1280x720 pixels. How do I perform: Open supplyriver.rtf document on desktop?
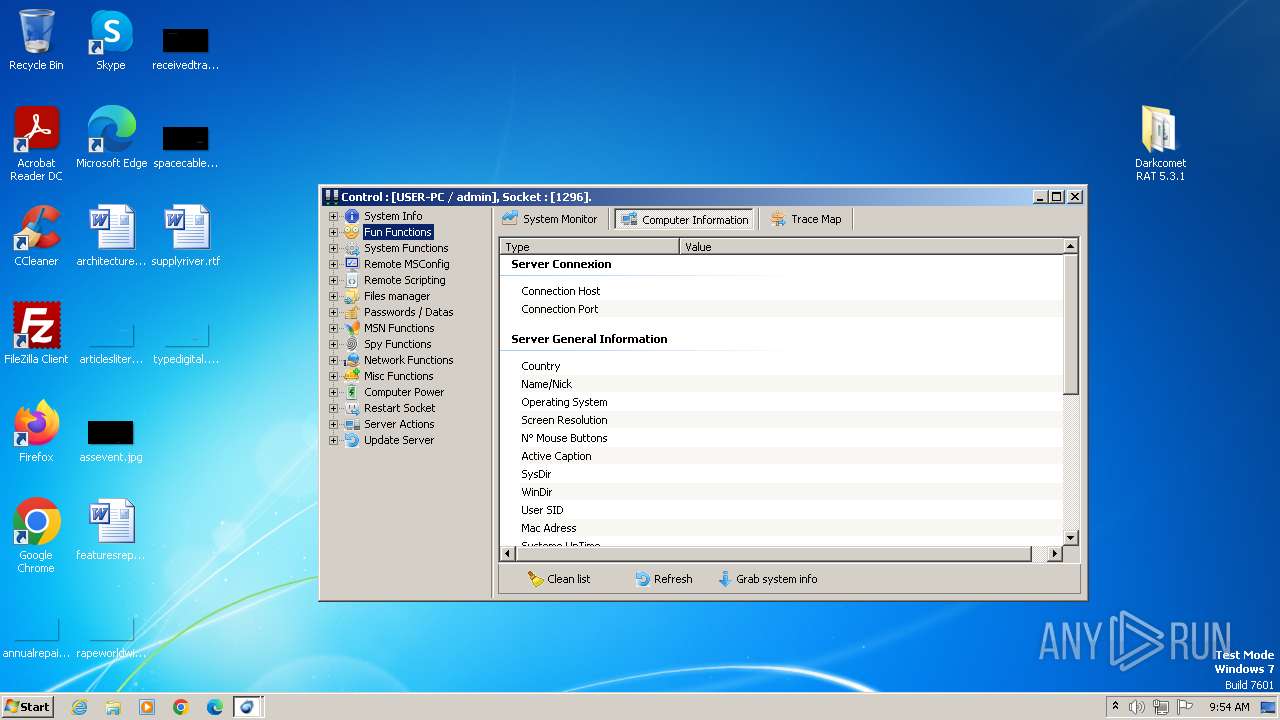(x=186, y=235)
